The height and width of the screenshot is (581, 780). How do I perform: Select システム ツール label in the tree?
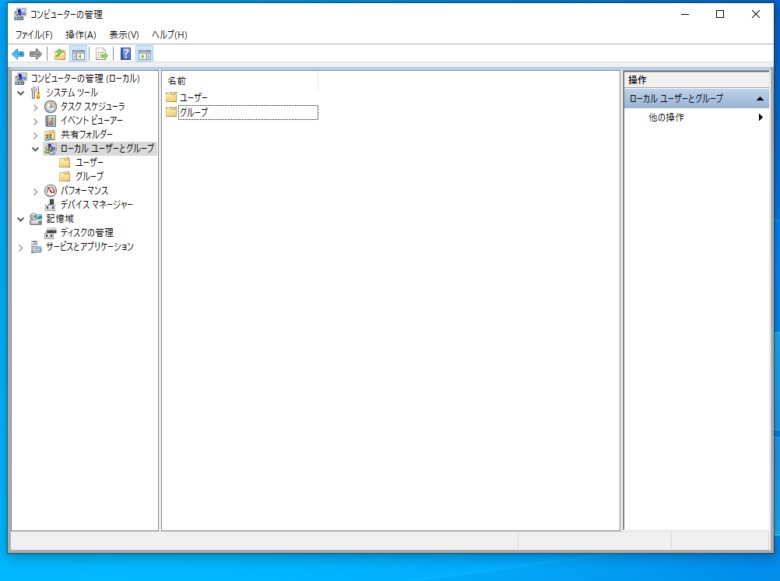[72, 93]
